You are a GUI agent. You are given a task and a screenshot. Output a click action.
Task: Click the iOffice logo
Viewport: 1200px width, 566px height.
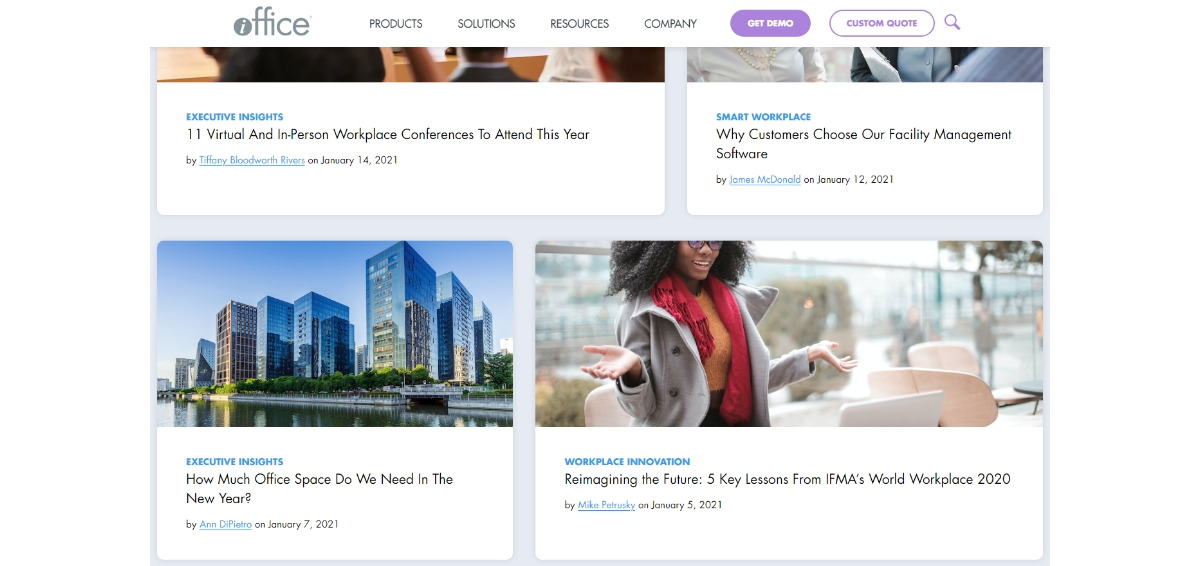pos(271,23)
